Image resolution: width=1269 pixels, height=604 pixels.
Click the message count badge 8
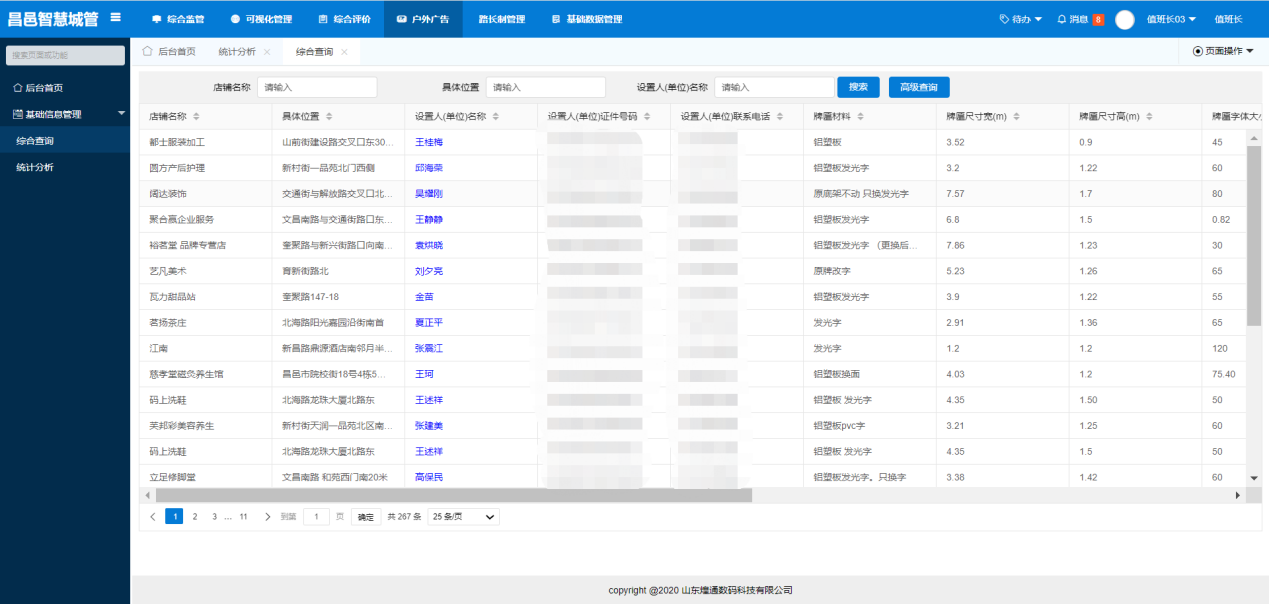(1098, 19)
